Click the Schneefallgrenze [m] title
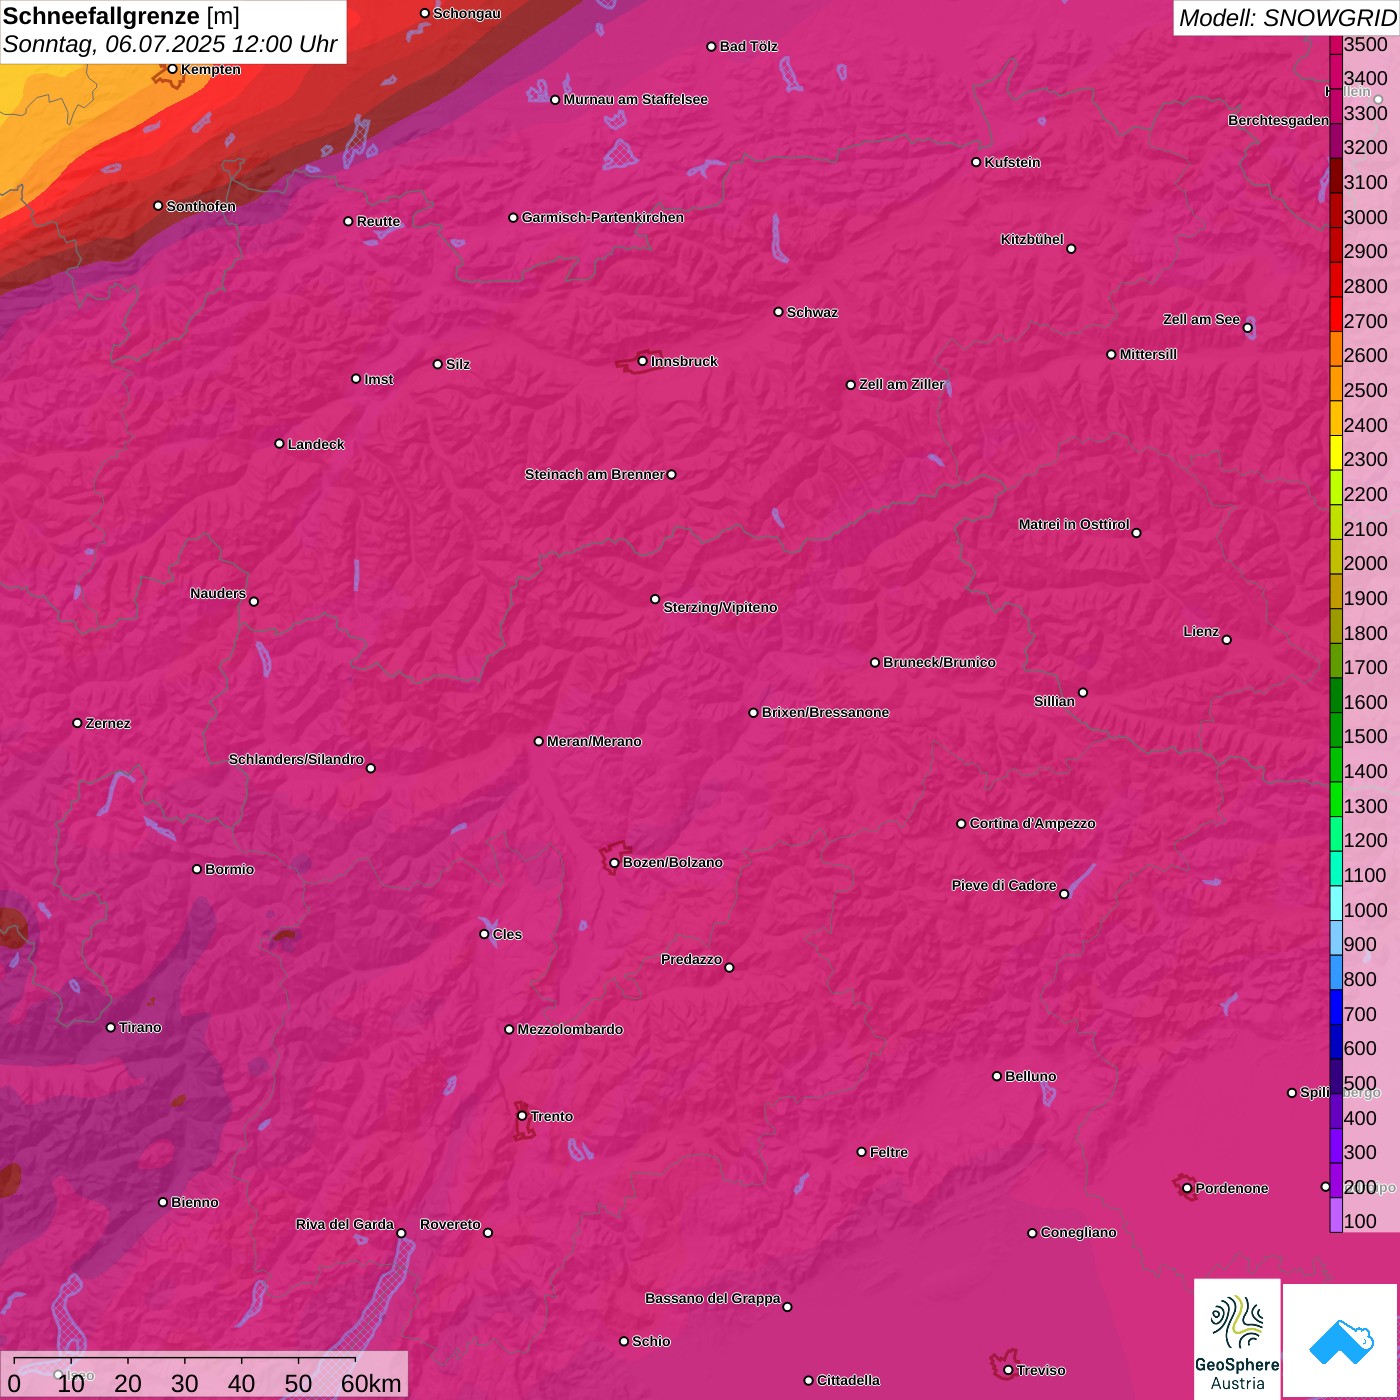Screen dimensions: 1400x1400 coord(122,16)
